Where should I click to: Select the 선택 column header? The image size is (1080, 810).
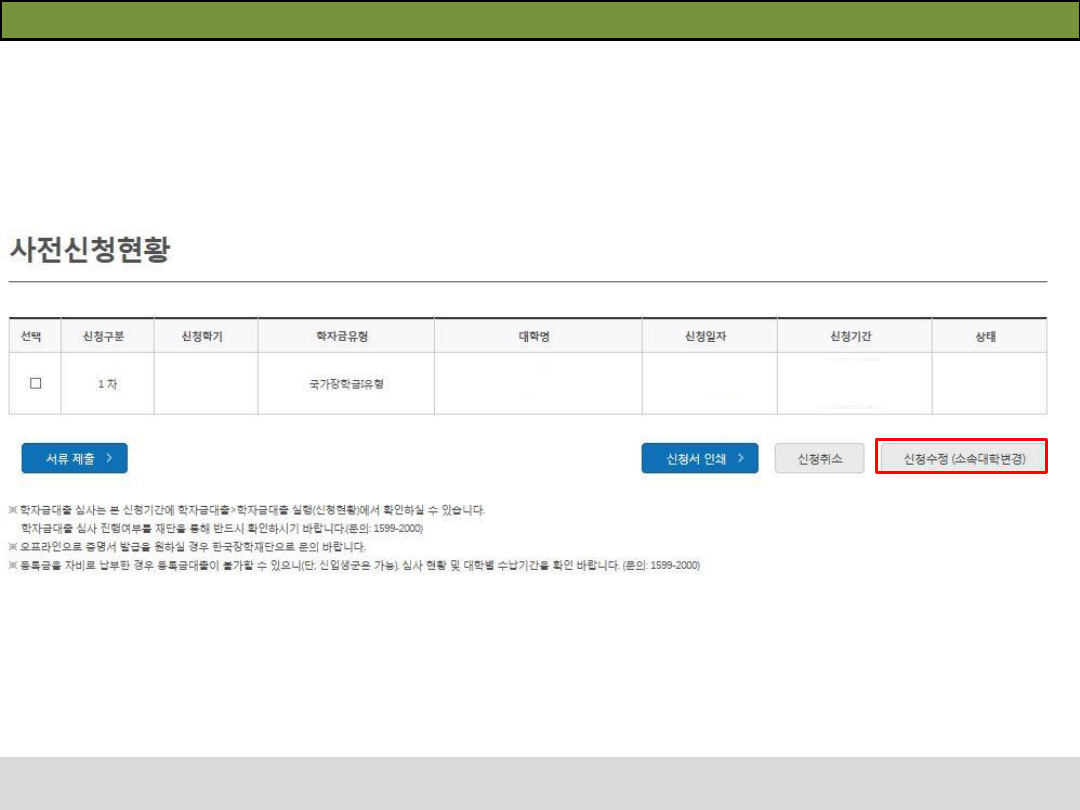[35, 336]
